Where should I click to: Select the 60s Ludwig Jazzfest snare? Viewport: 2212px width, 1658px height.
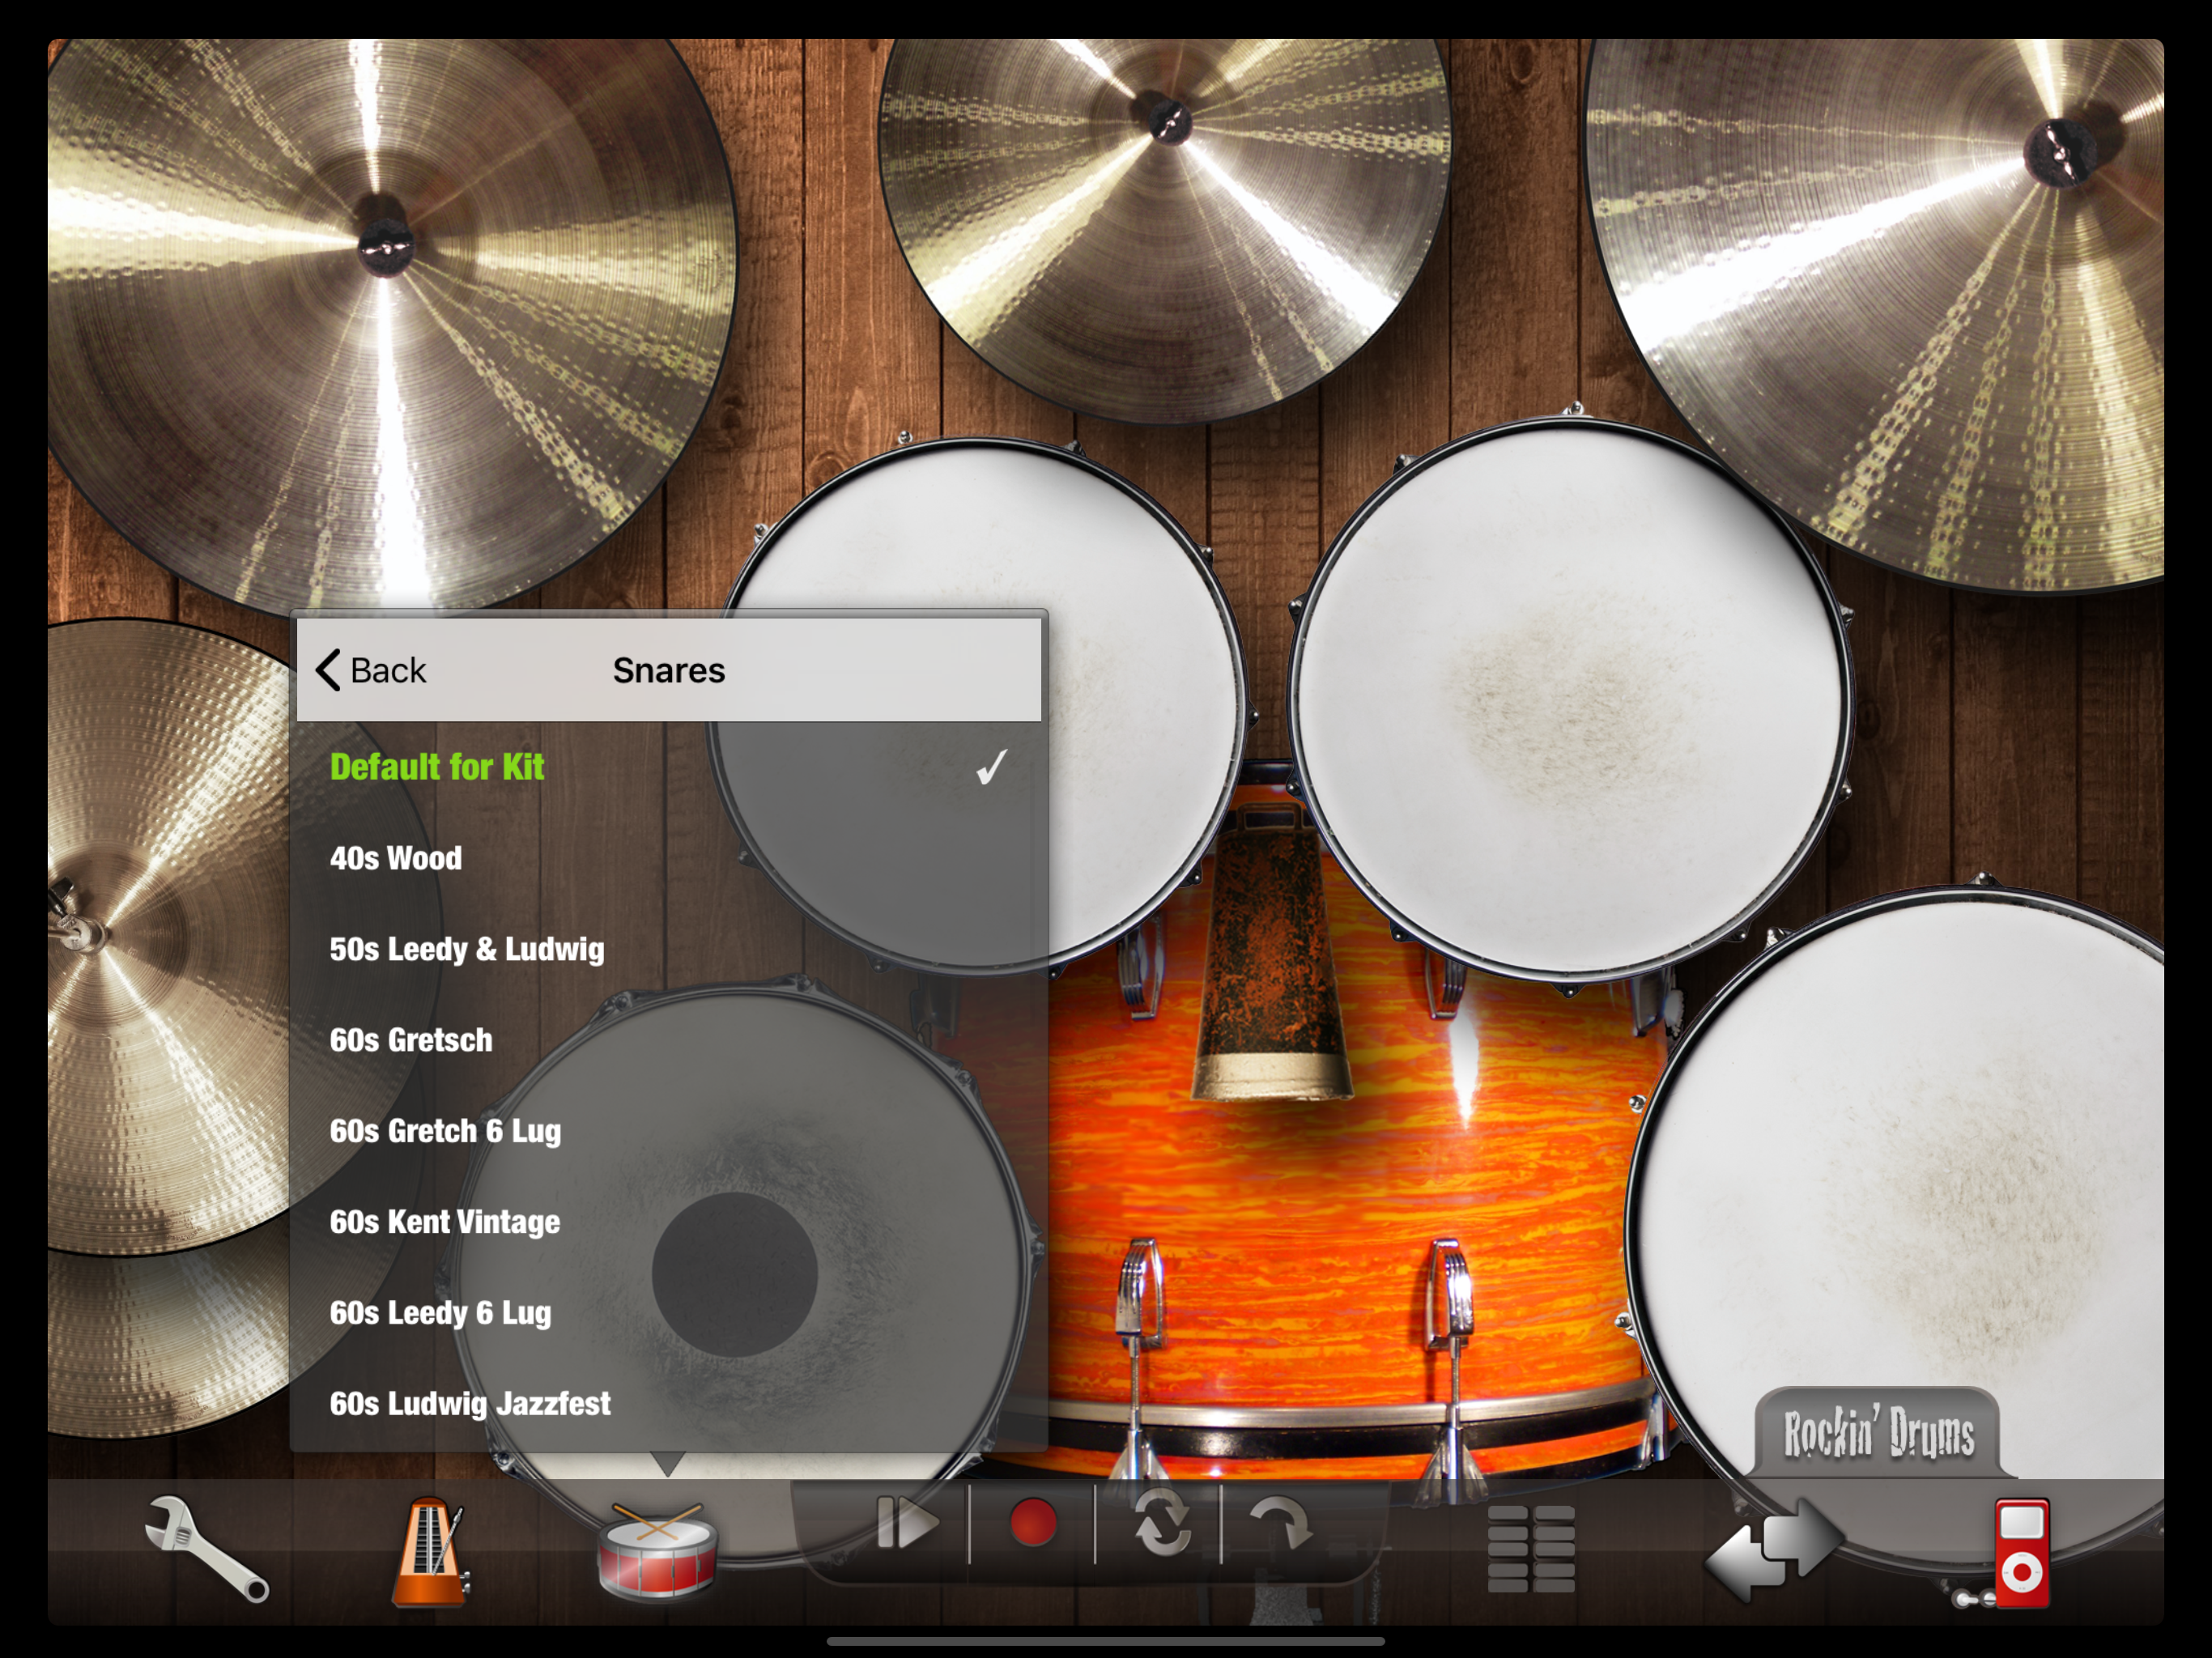470,1404
